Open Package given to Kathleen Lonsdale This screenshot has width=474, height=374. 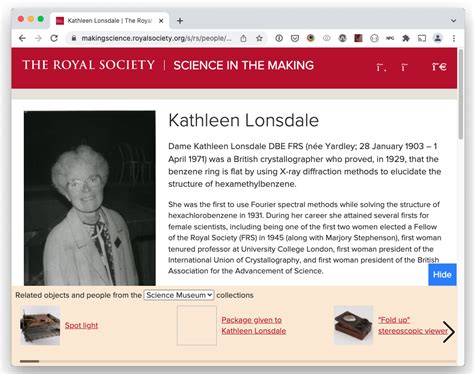pos(254,325)
